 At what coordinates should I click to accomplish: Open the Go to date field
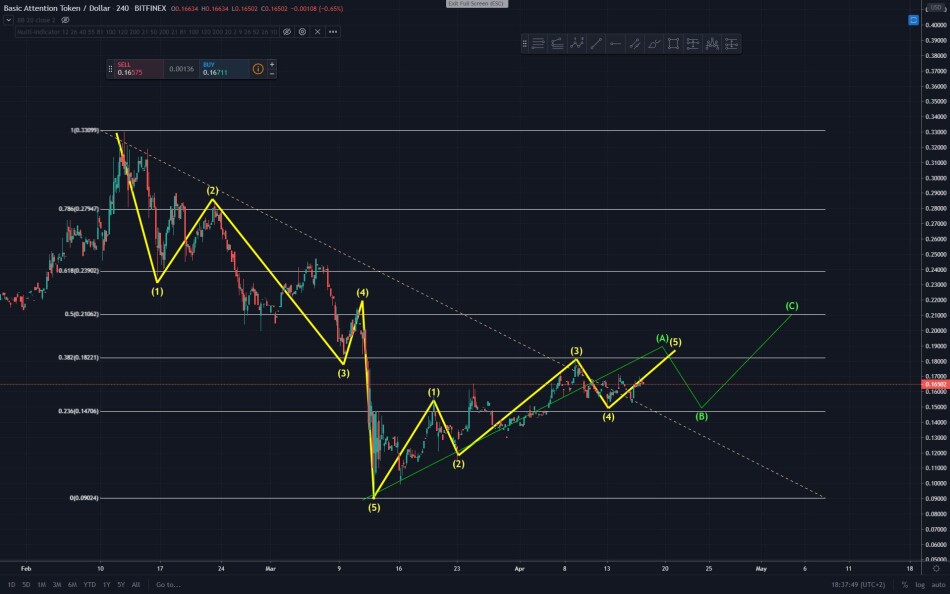tap(168, 585)
